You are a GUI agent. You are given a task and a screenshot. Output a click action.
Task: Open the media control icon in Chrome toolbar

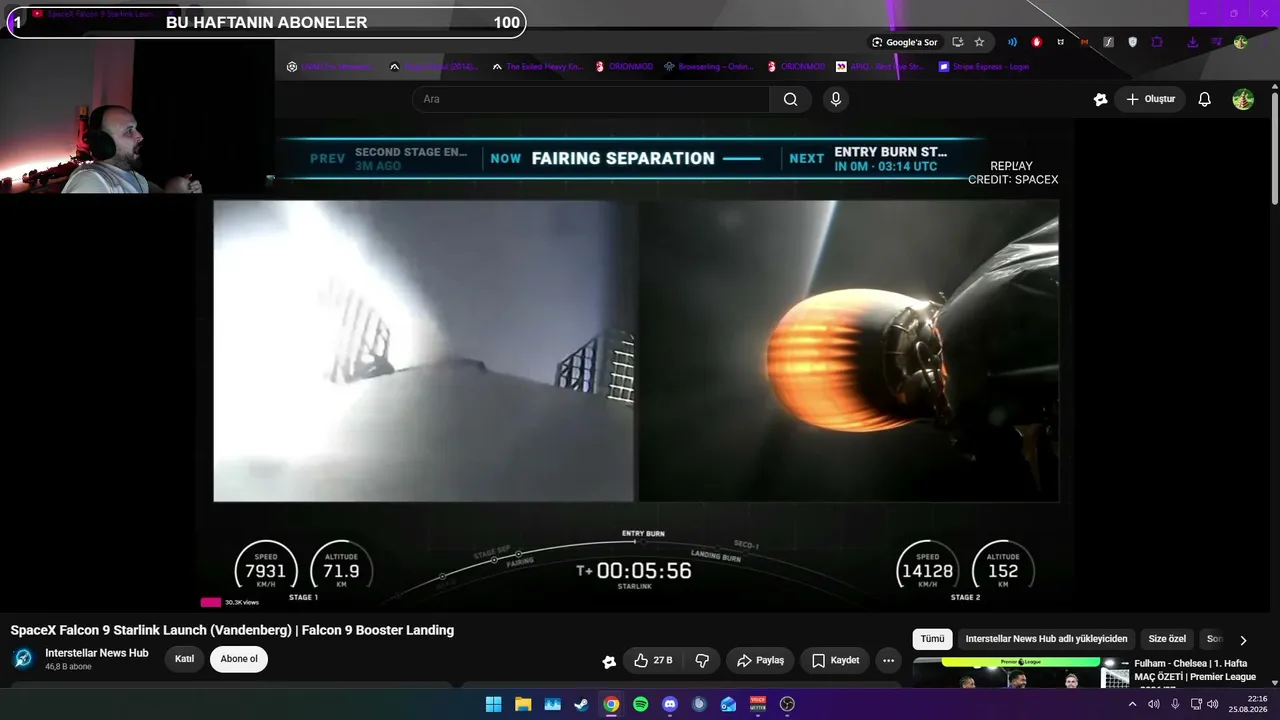pos(1217,42)
